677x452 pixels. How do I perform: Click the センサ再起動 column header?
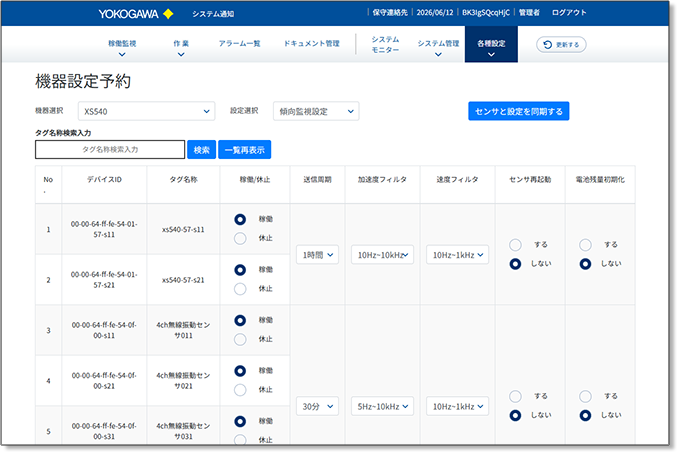[x=530, y=180]
